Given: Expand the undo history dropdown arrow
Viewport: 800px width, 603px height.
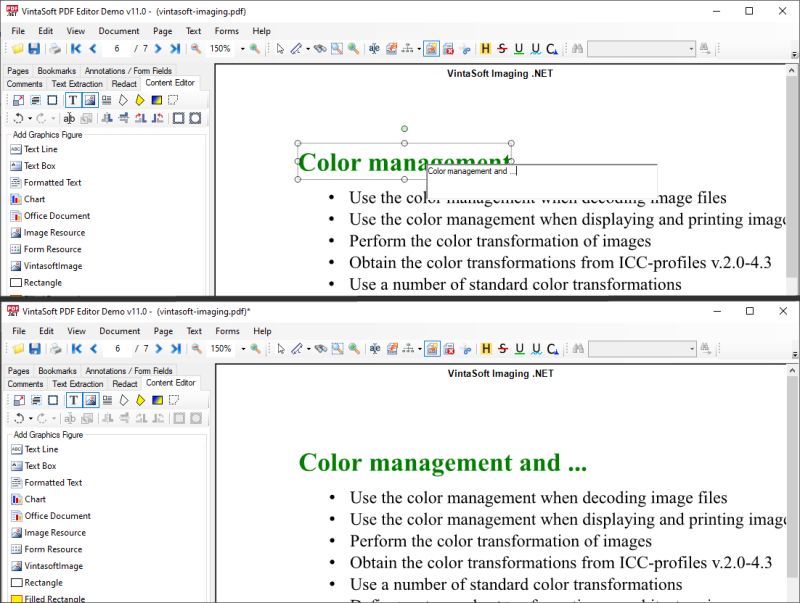Looking at the screenshot, I should [29, 117].
